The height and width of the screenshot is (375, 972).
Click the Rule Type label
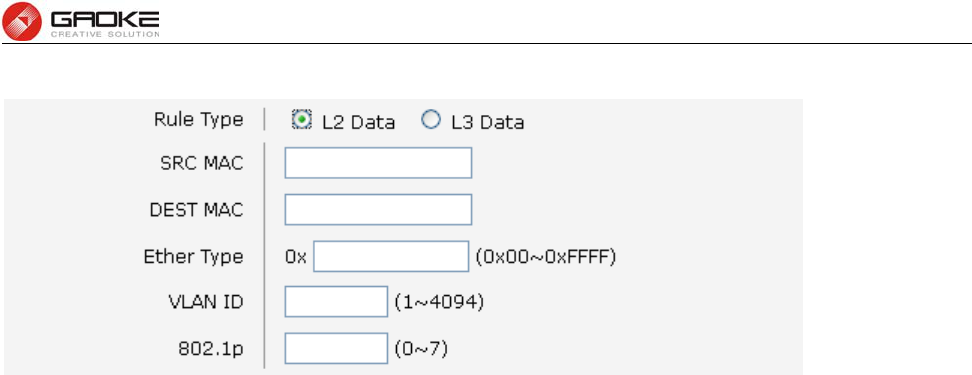pyautogui.click(x=198, y=120)
